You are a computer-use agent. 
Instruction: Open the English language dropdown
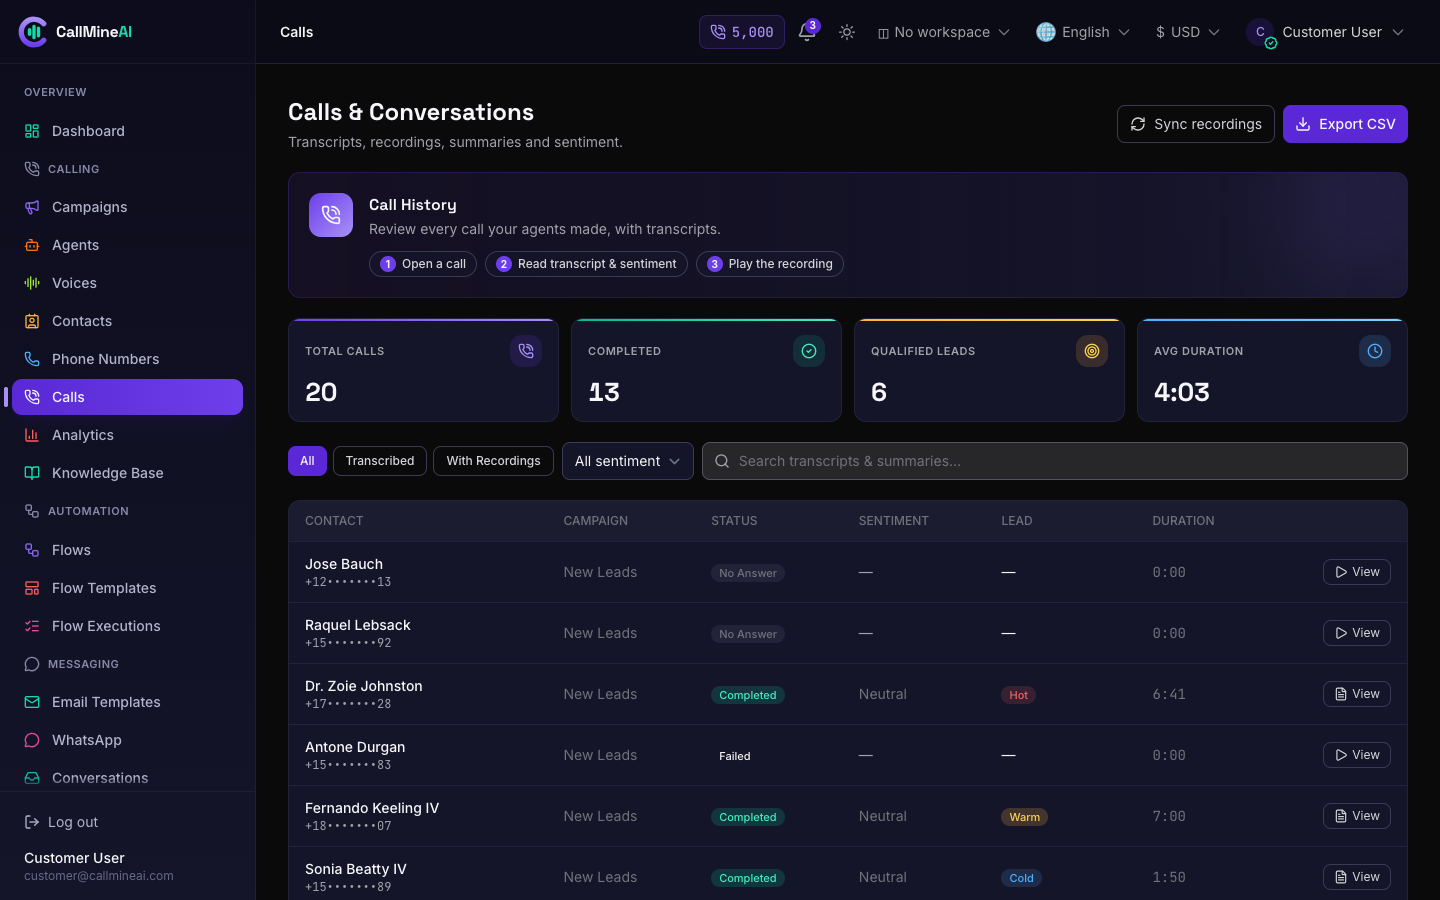[x=1083, y=32]
